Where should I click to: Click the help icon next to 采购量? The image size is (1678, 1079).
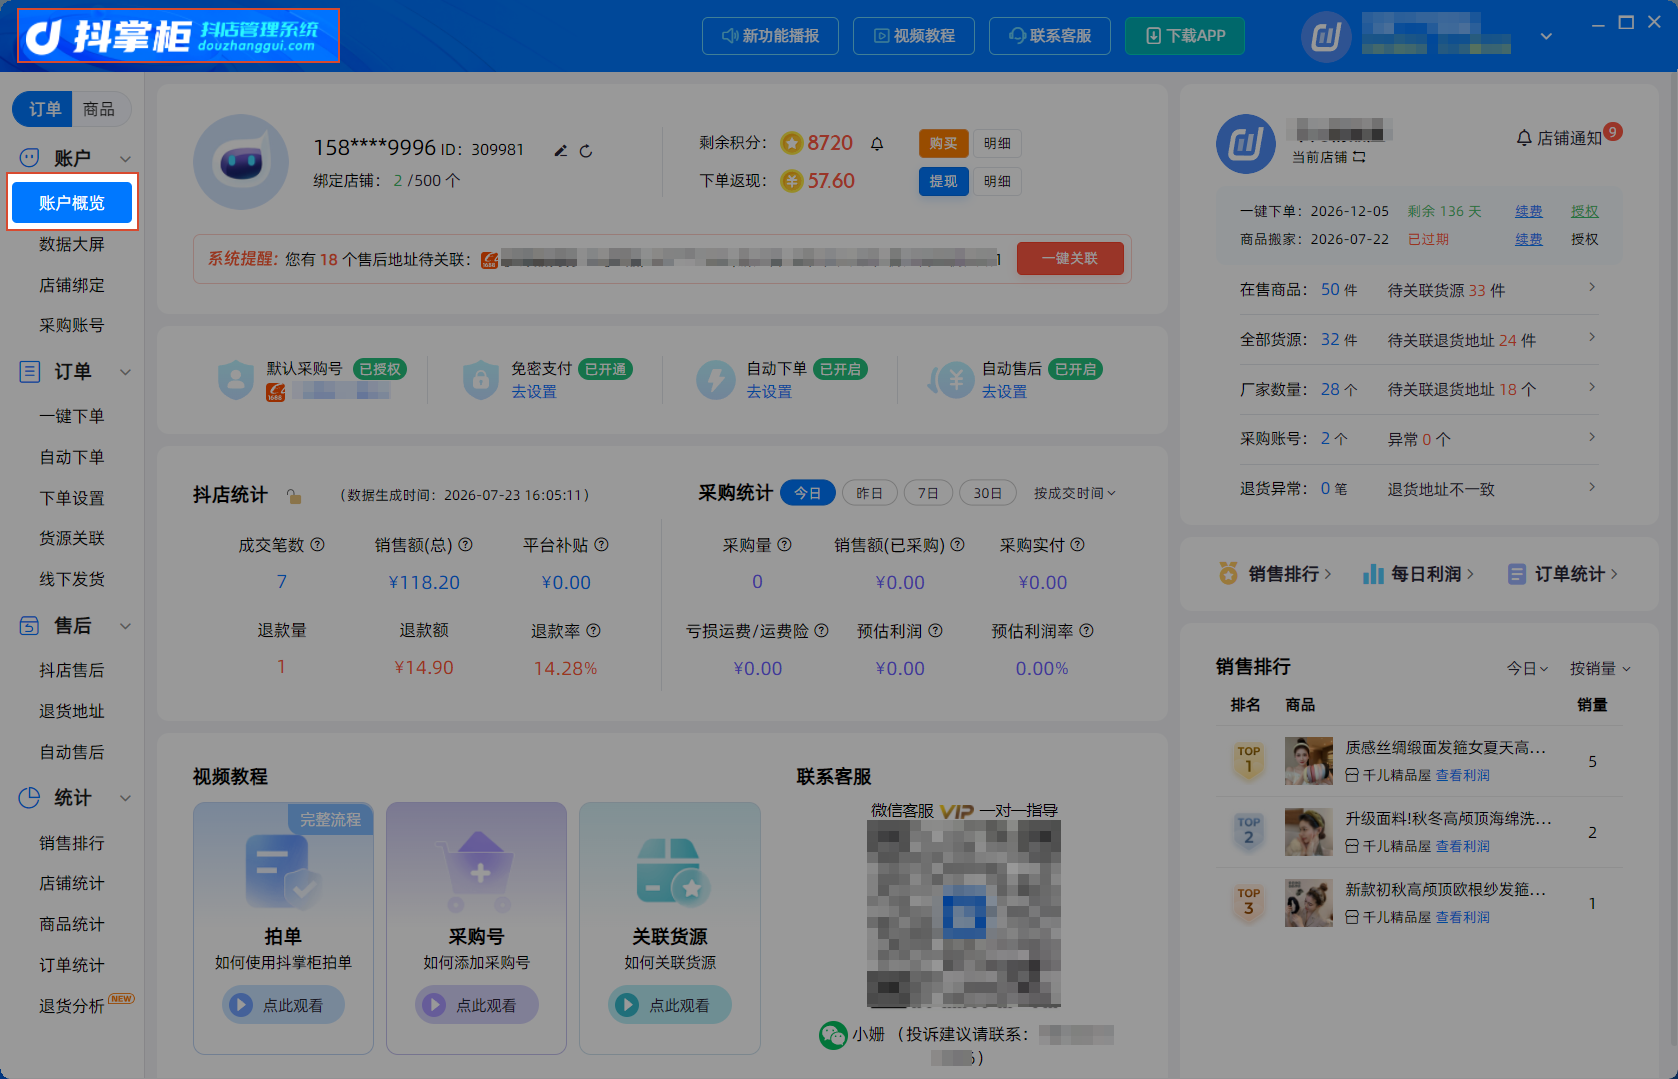pyautogui.click(x=785, y=545)
